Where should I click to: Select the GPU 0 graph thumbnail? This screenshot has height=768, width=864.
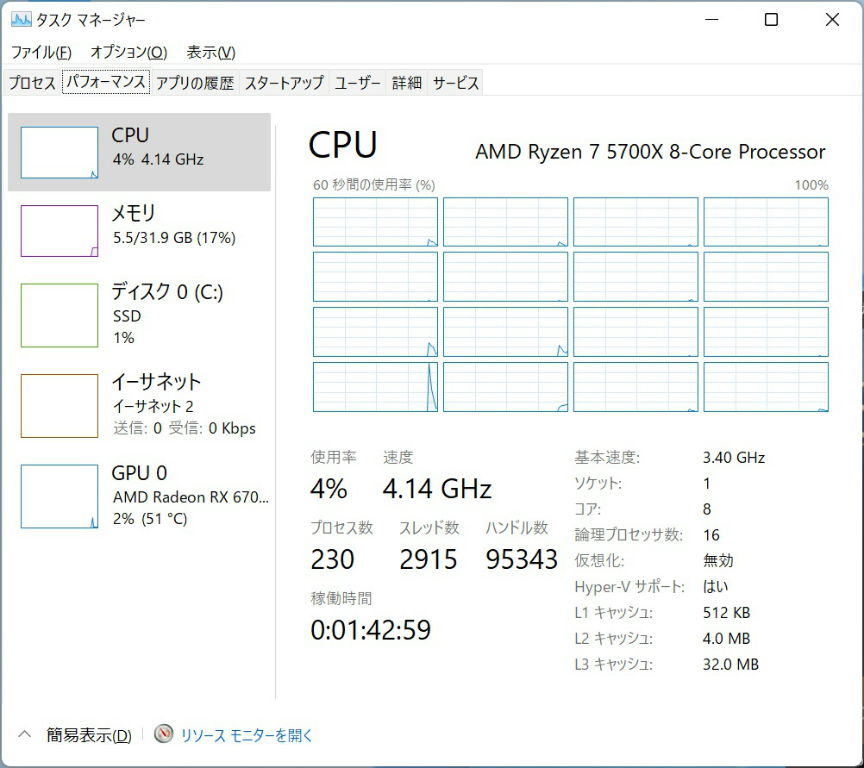(59, 495)
